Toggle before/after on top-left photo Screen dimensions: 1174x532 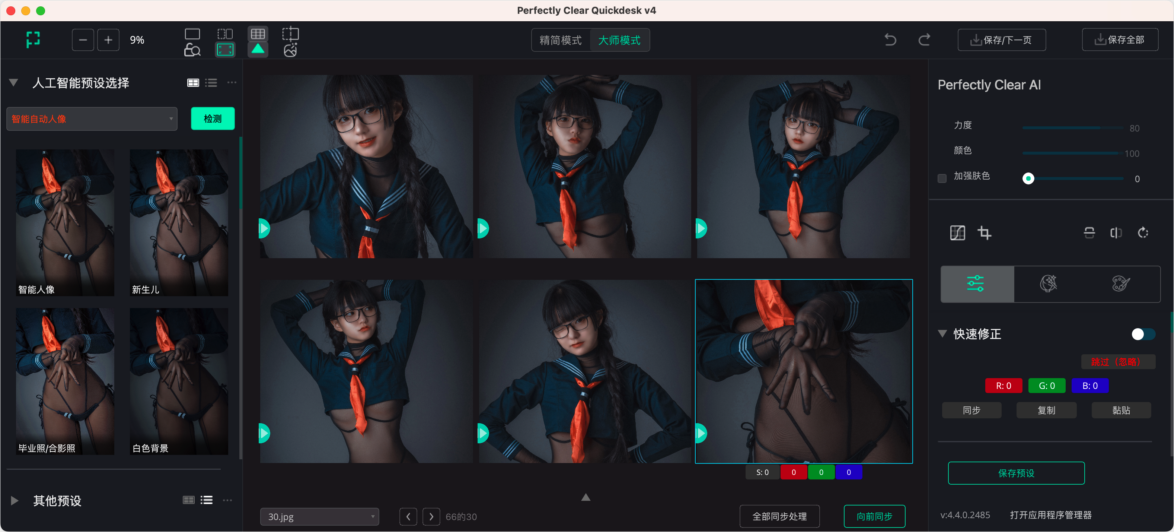click(264, 227)
